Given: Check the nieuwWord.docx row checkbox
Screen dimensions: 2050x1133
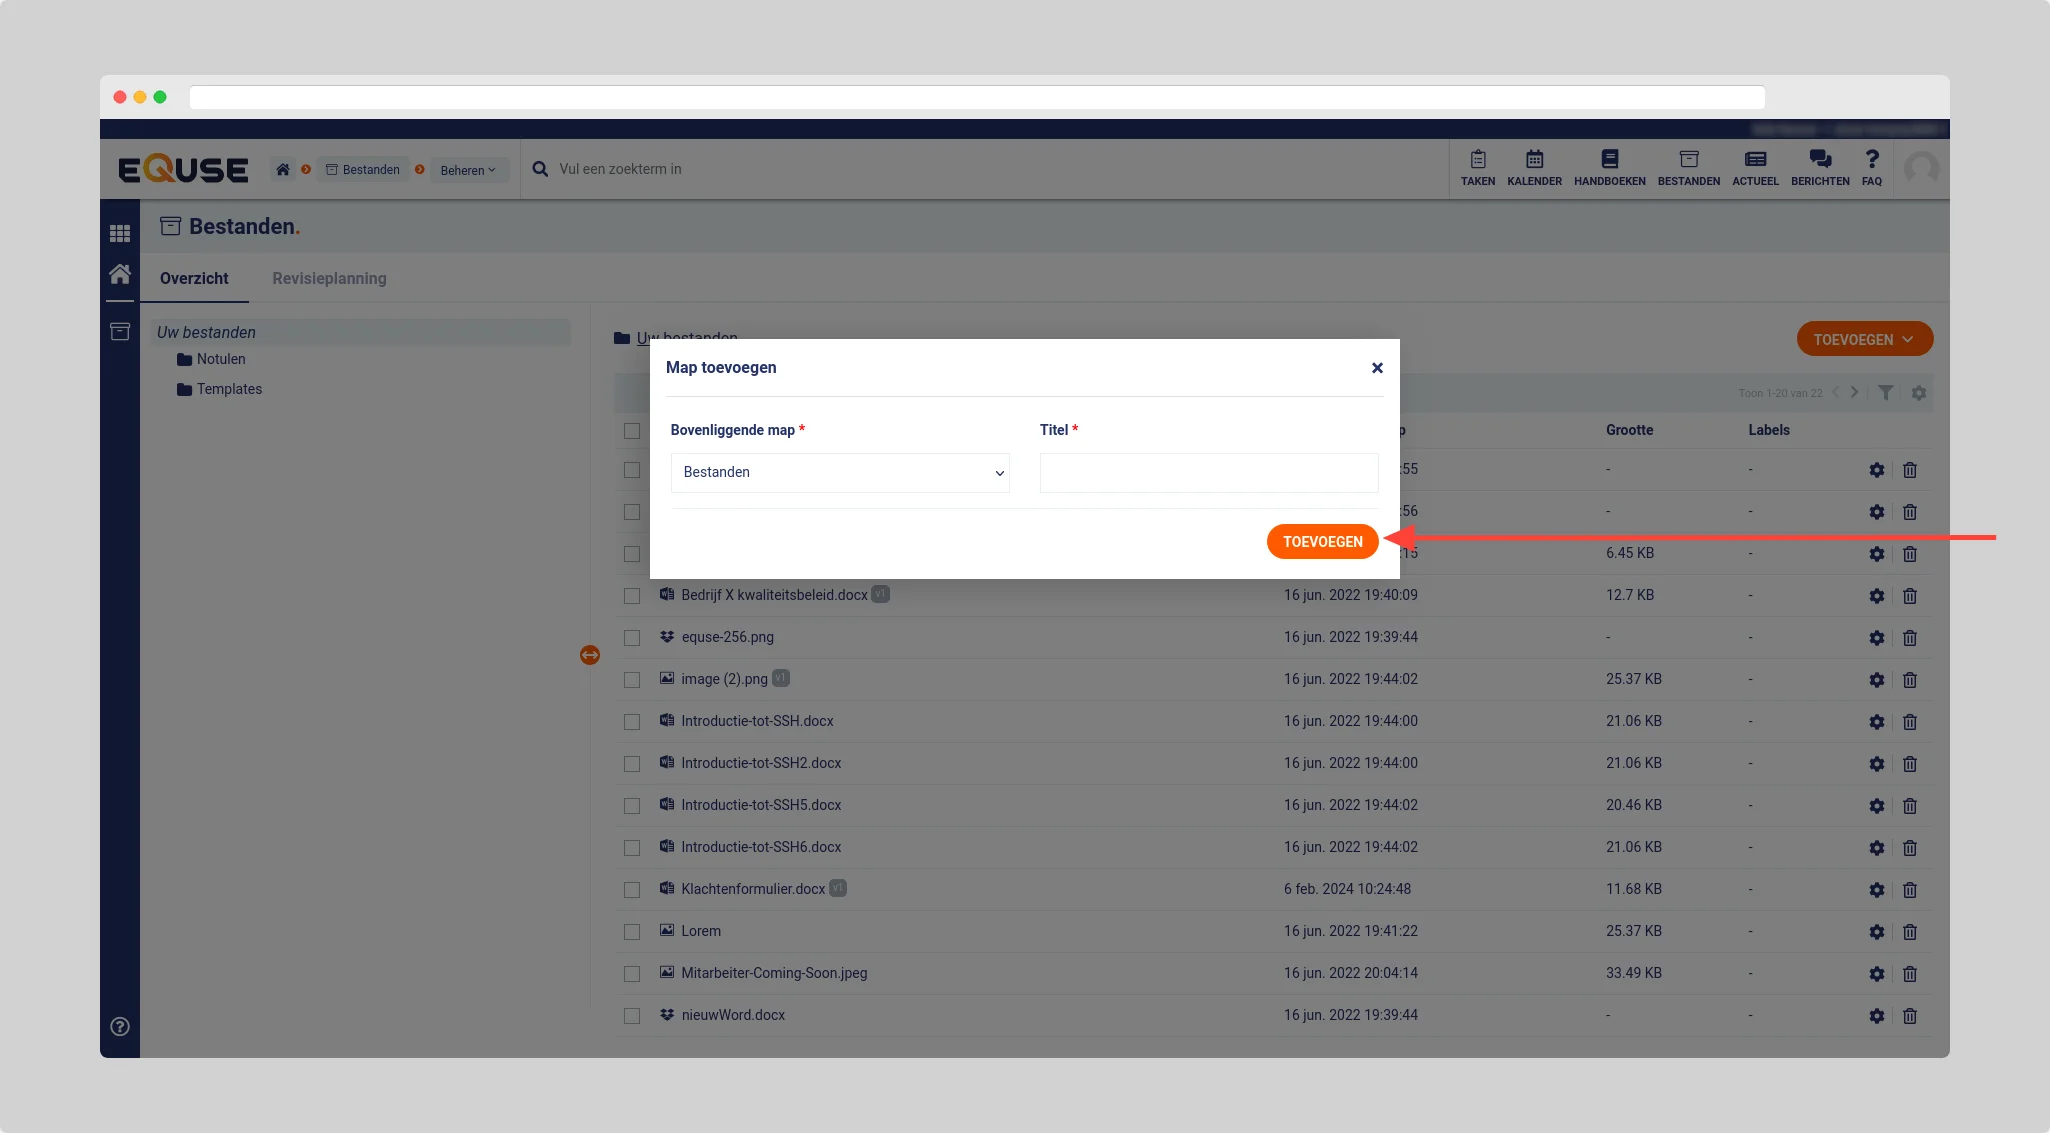Looking at the screenshot, I should point(632,1016).
